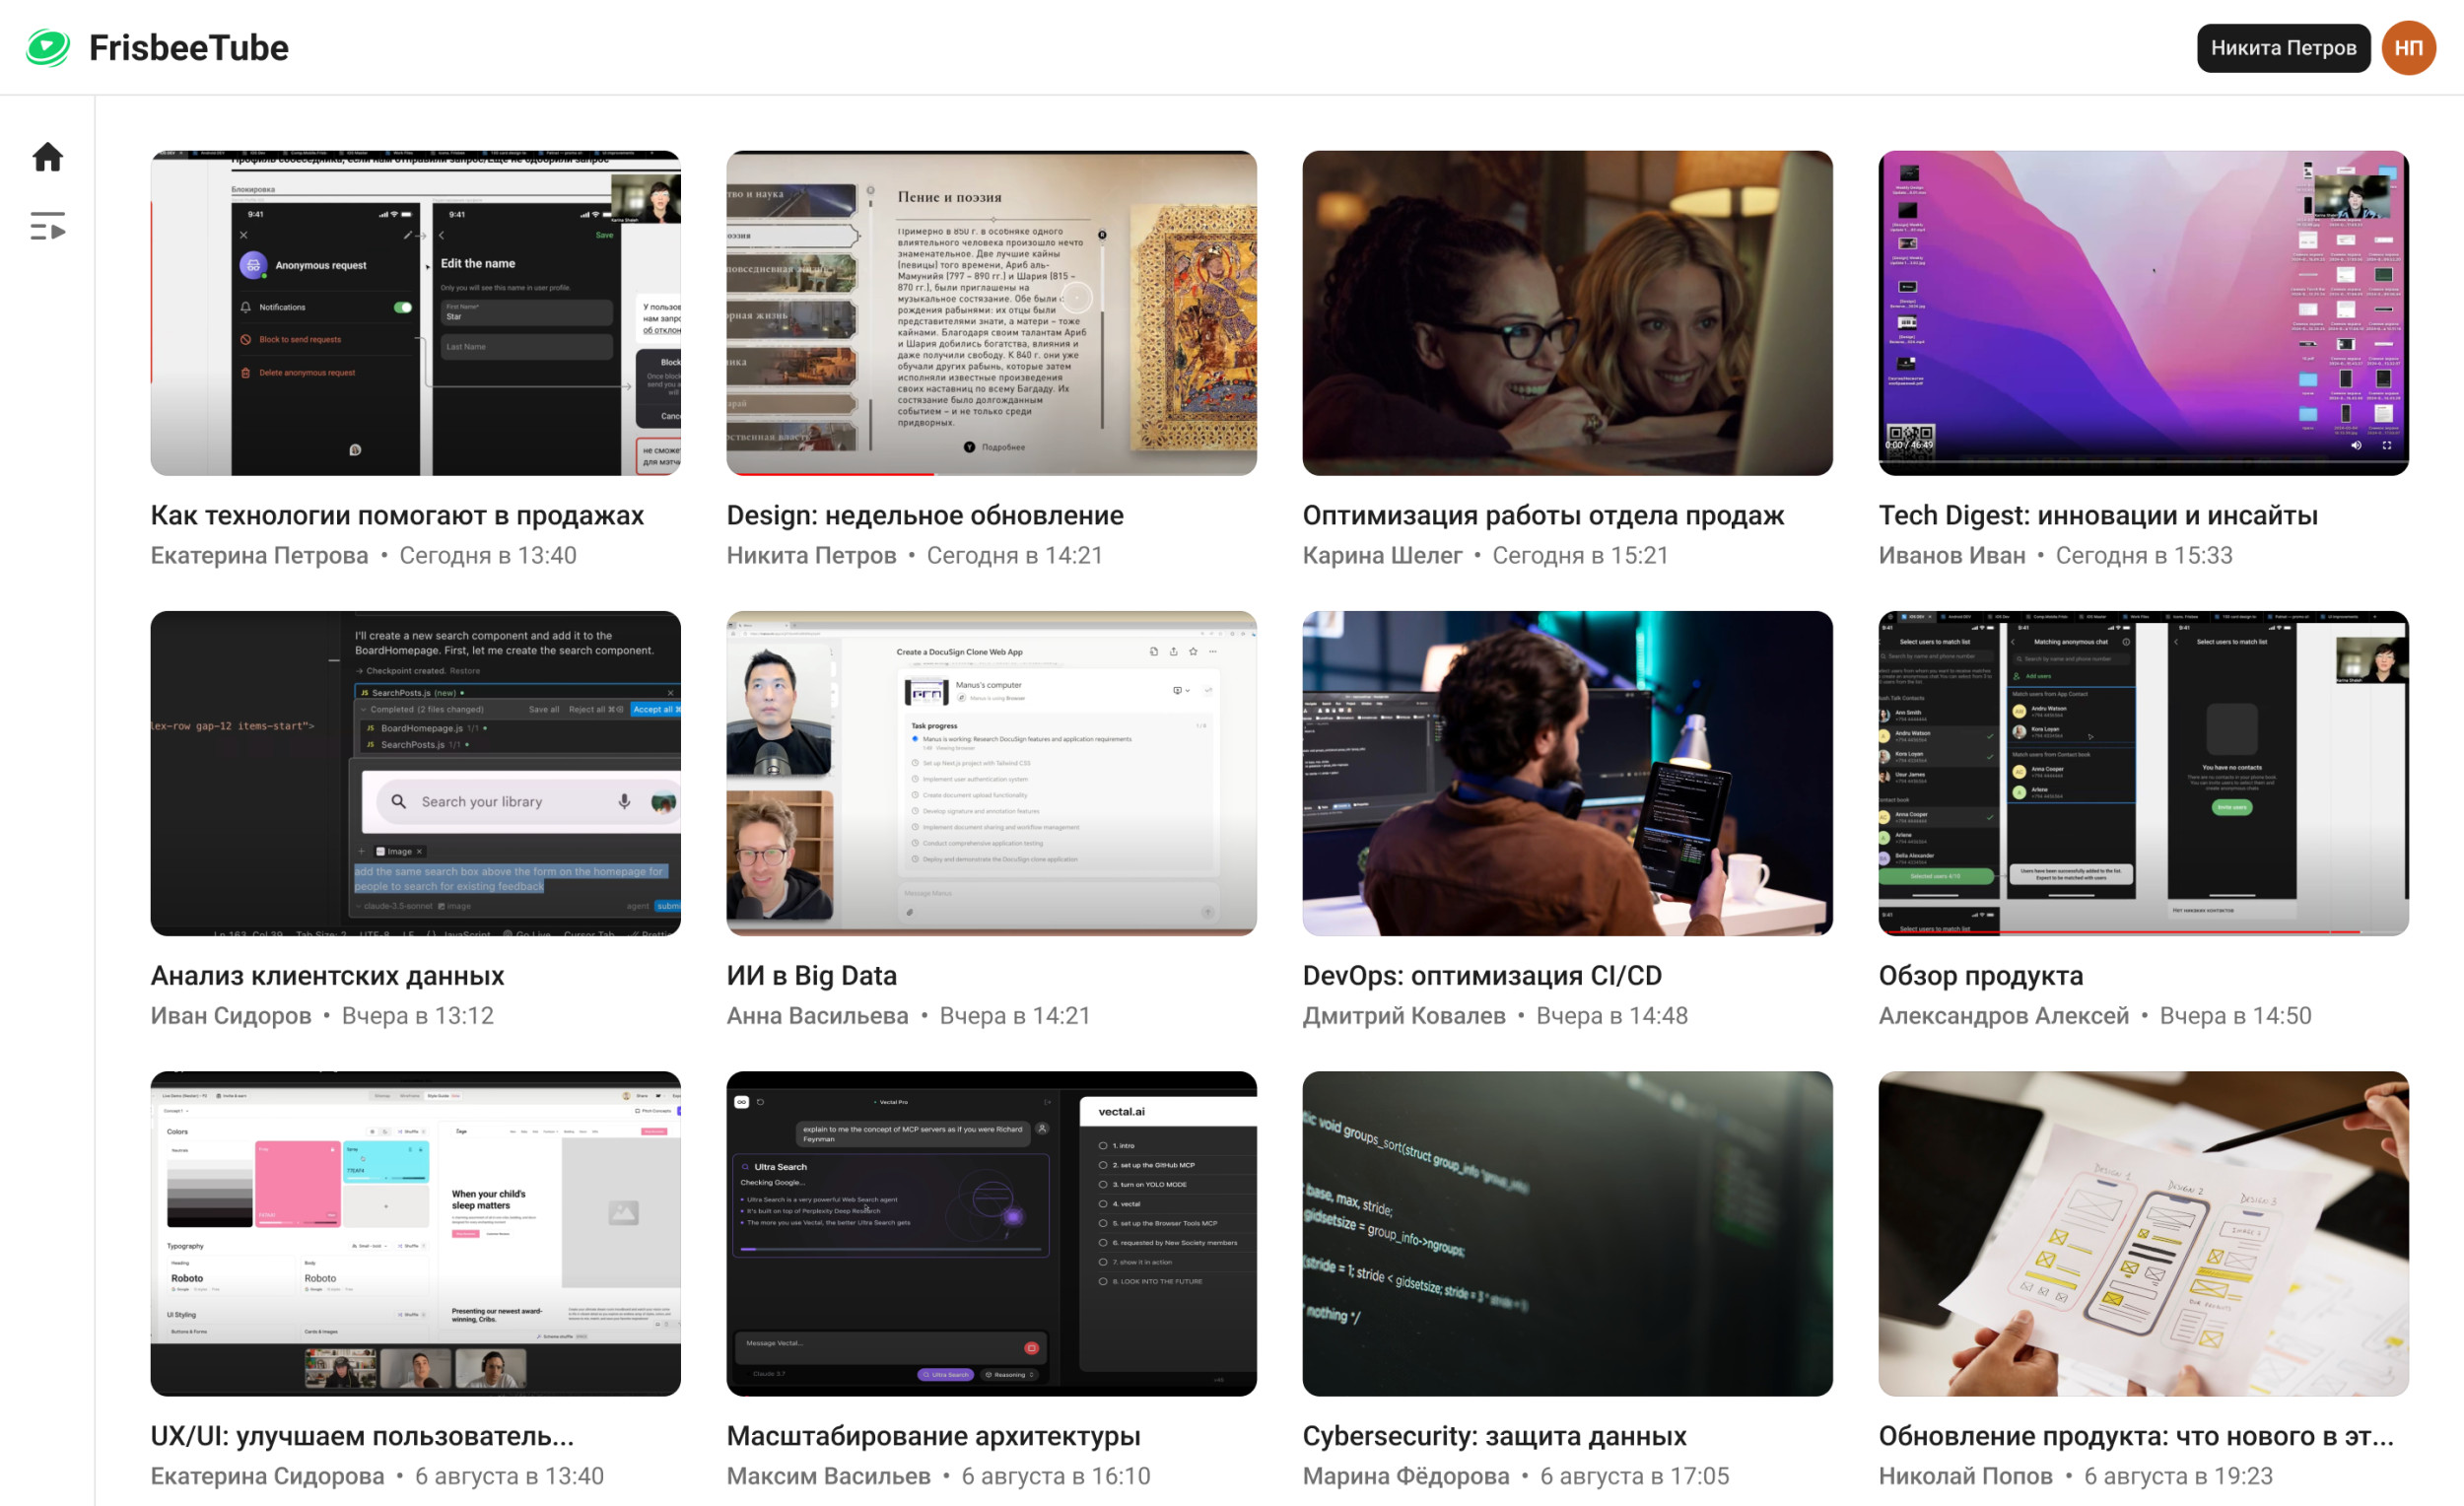Open the НП profile avatar

coord(2408,47)
